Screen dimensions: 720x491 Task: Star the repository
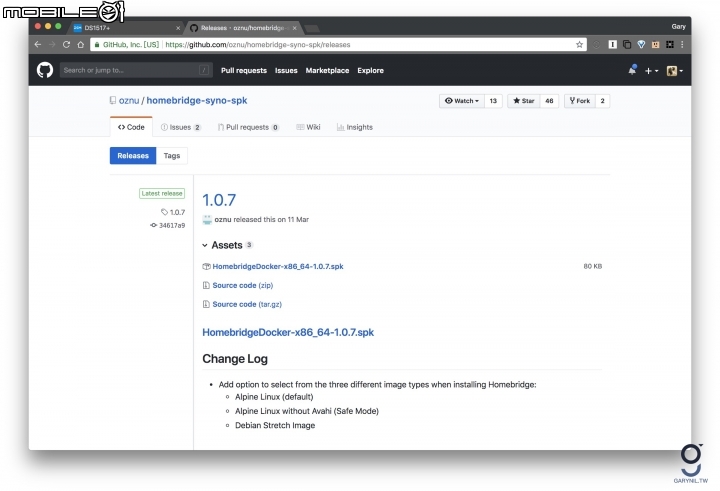pyautogui.click(x=523, y=101)
